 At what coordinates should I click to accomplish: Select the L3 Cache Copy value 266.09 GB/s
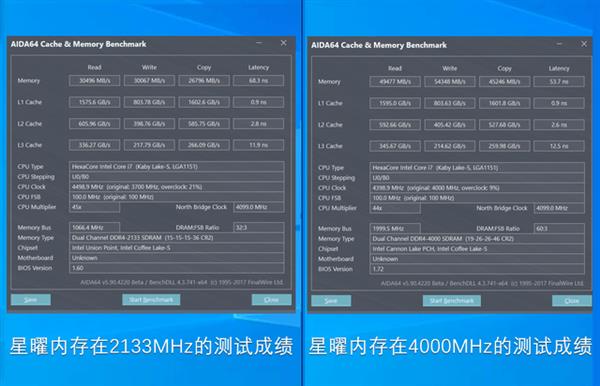(x=204, y=145)
